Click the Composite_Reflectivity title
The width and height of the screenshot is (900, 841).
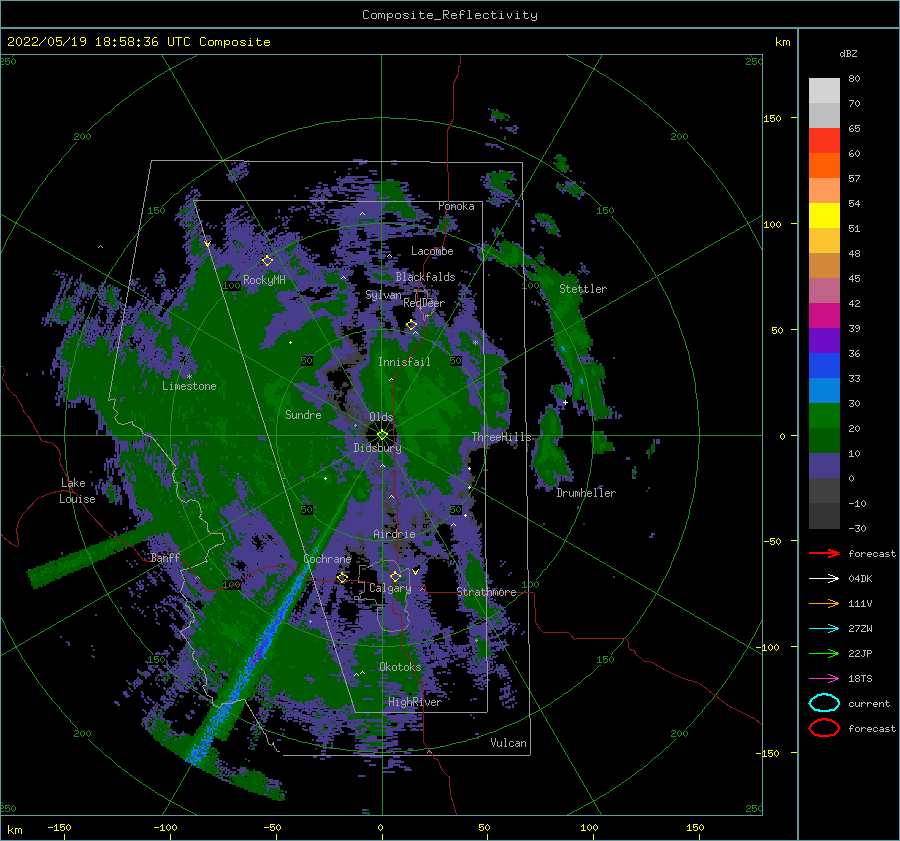(x=450, y=15)
